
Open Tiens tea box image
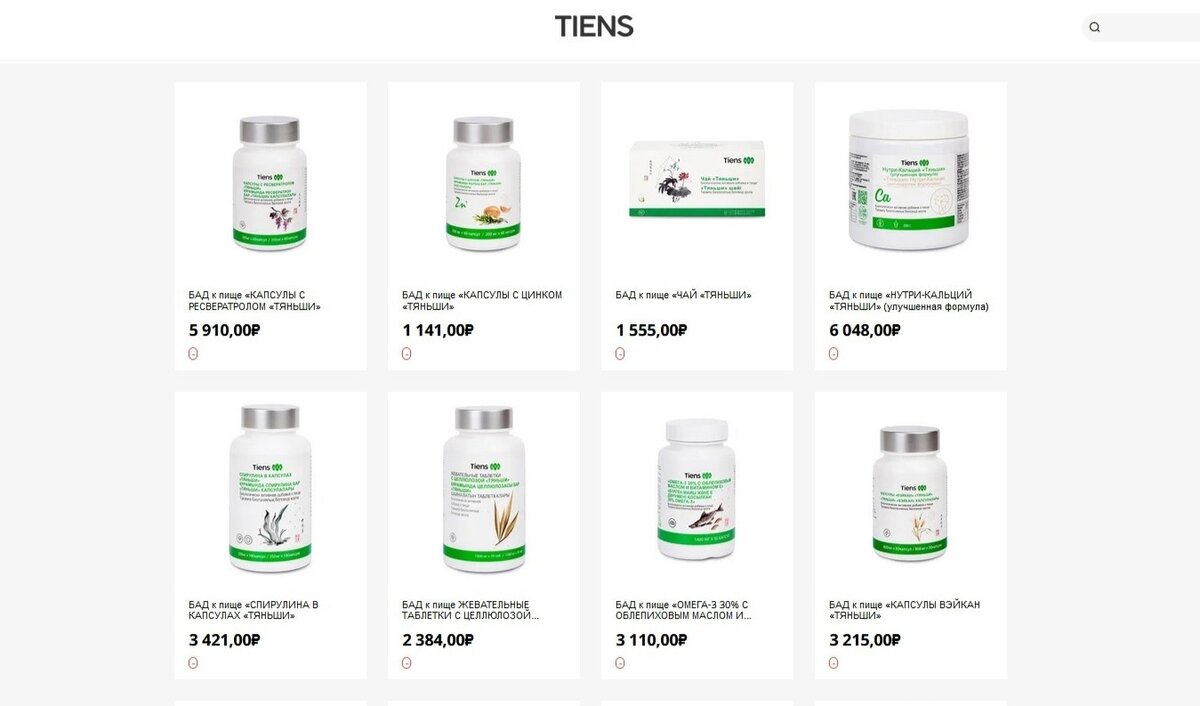pyautogui.click(x=697, y=178)
